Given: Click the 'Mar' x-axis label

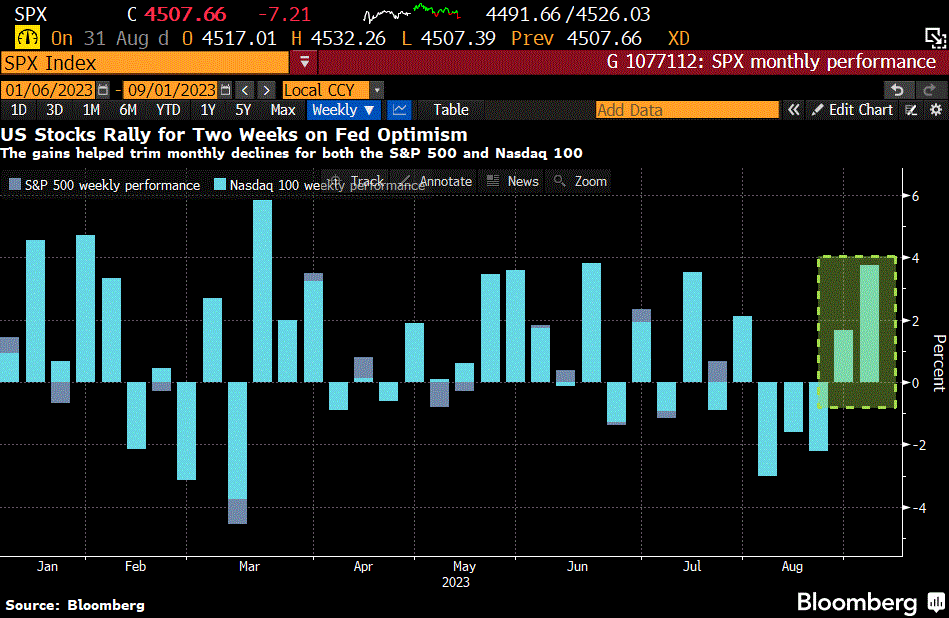Looking at the screenshot, I should click(249, 566).
